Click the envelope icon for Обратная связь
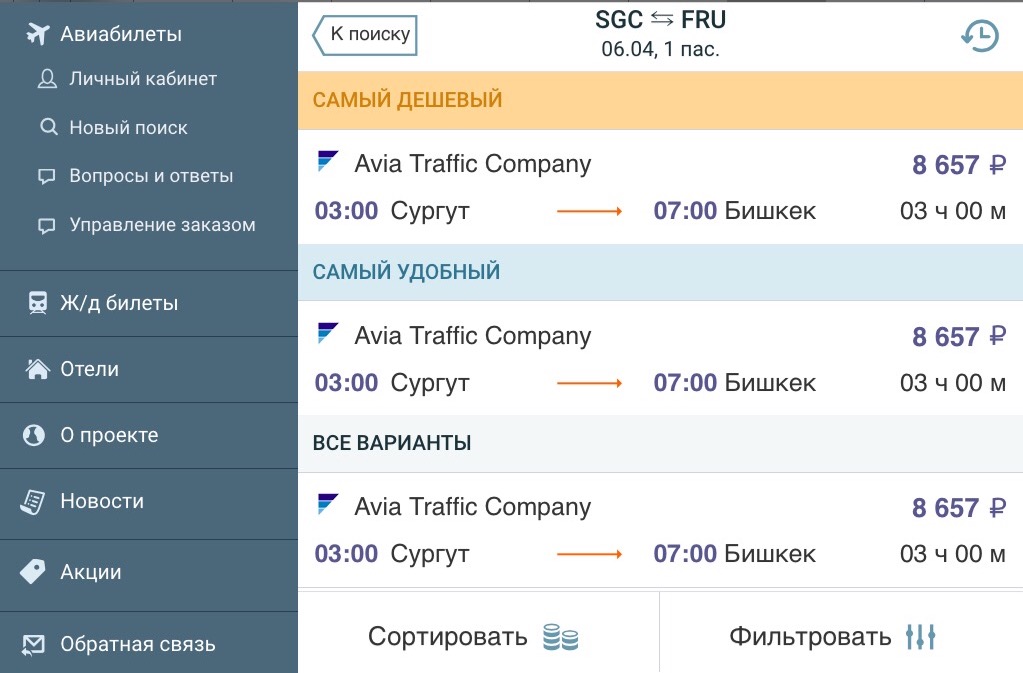 (x=34, y=645)
